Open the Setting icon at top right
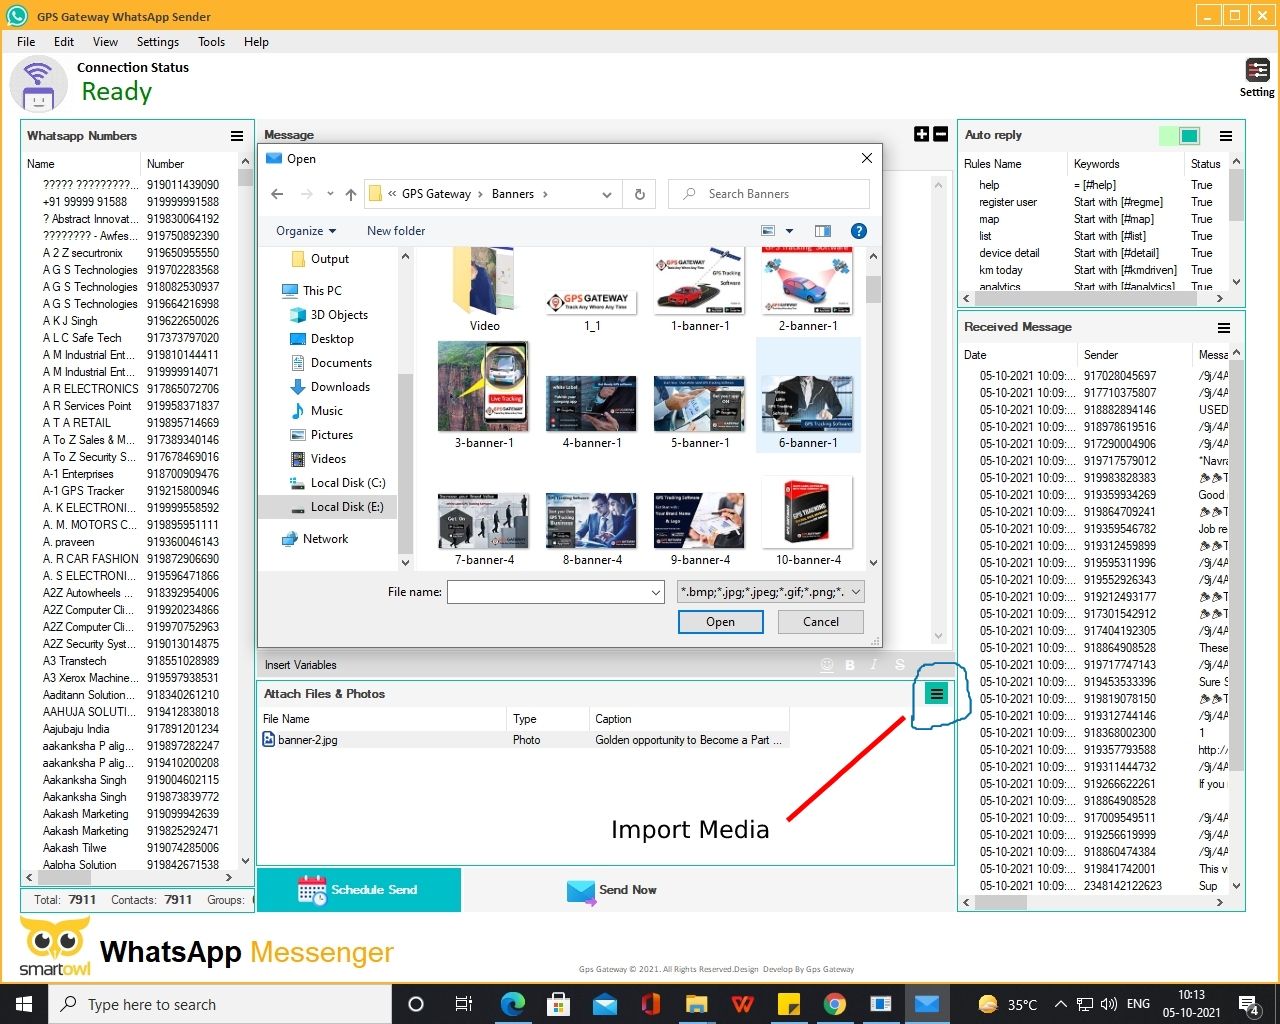This screenshot has height=1024, width=1280. click(x=1257, y=71)
